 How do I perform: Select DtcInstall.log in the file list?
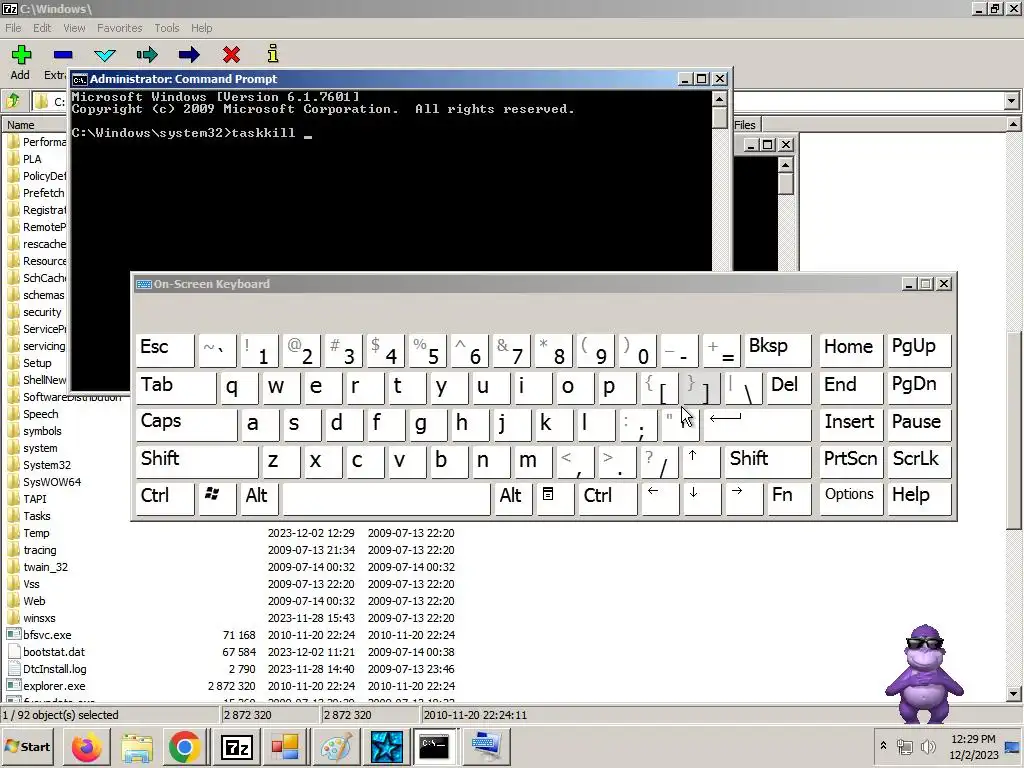click(x=54, y=669)
